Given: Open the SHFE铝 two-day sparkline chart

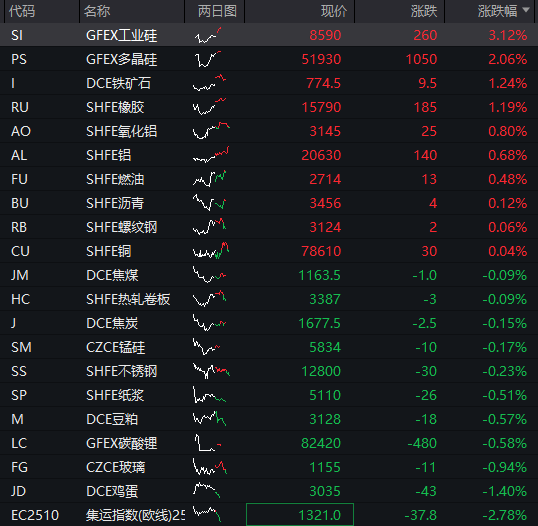Looking at the screenshot, I should click(211, 155).
